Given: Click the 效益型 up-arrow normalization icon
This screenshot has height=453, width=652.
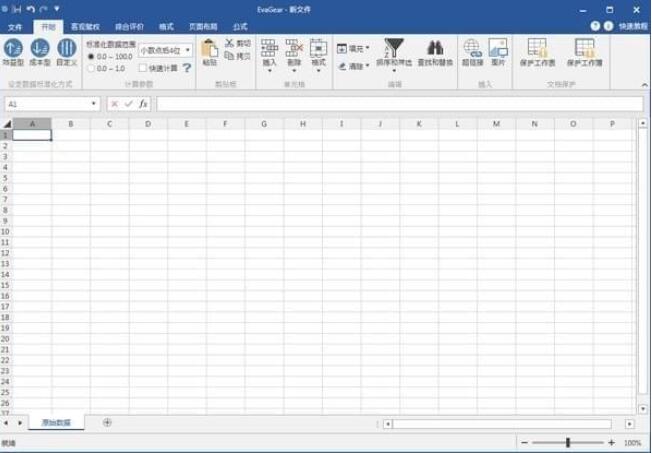Looking at the screenshot, I should 13,48.
